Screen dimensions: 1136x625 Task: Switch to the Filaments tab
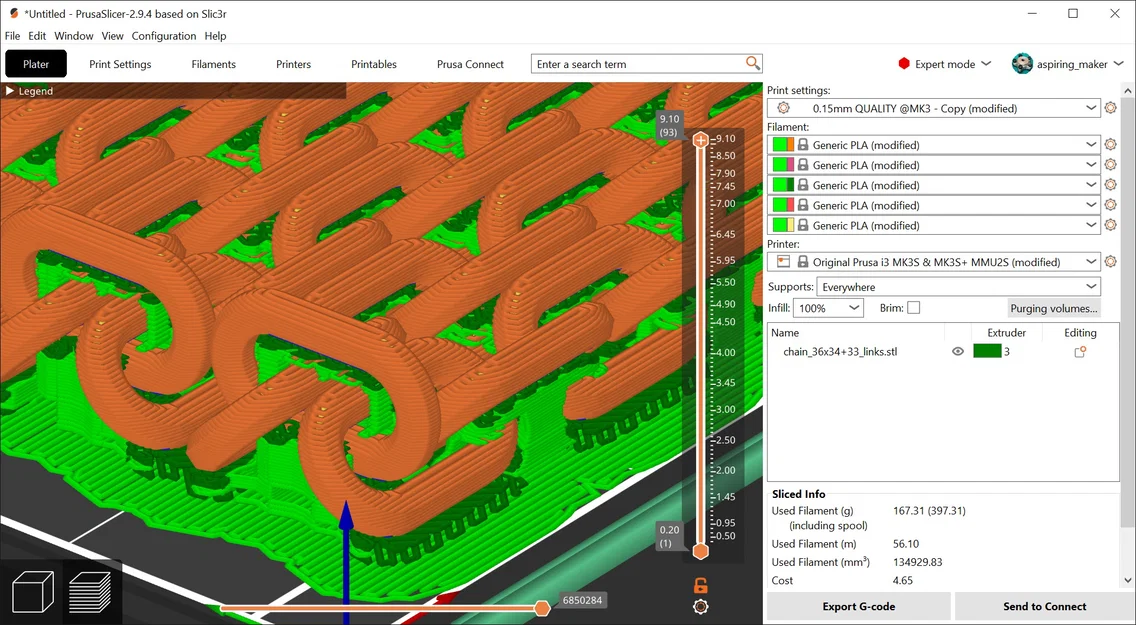(214, 64)
